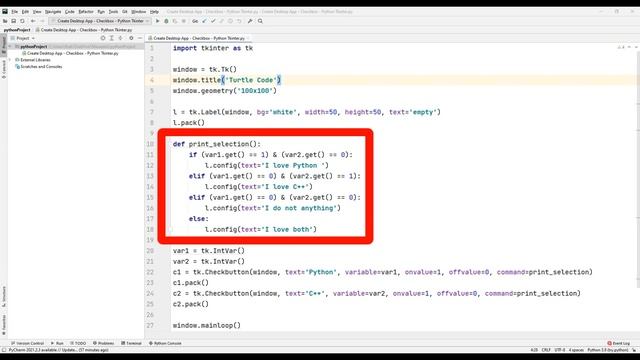Click the CRLF line separator in status bar
The width and height of the screenshot is (640, 360).
click(x=546, y=350)
